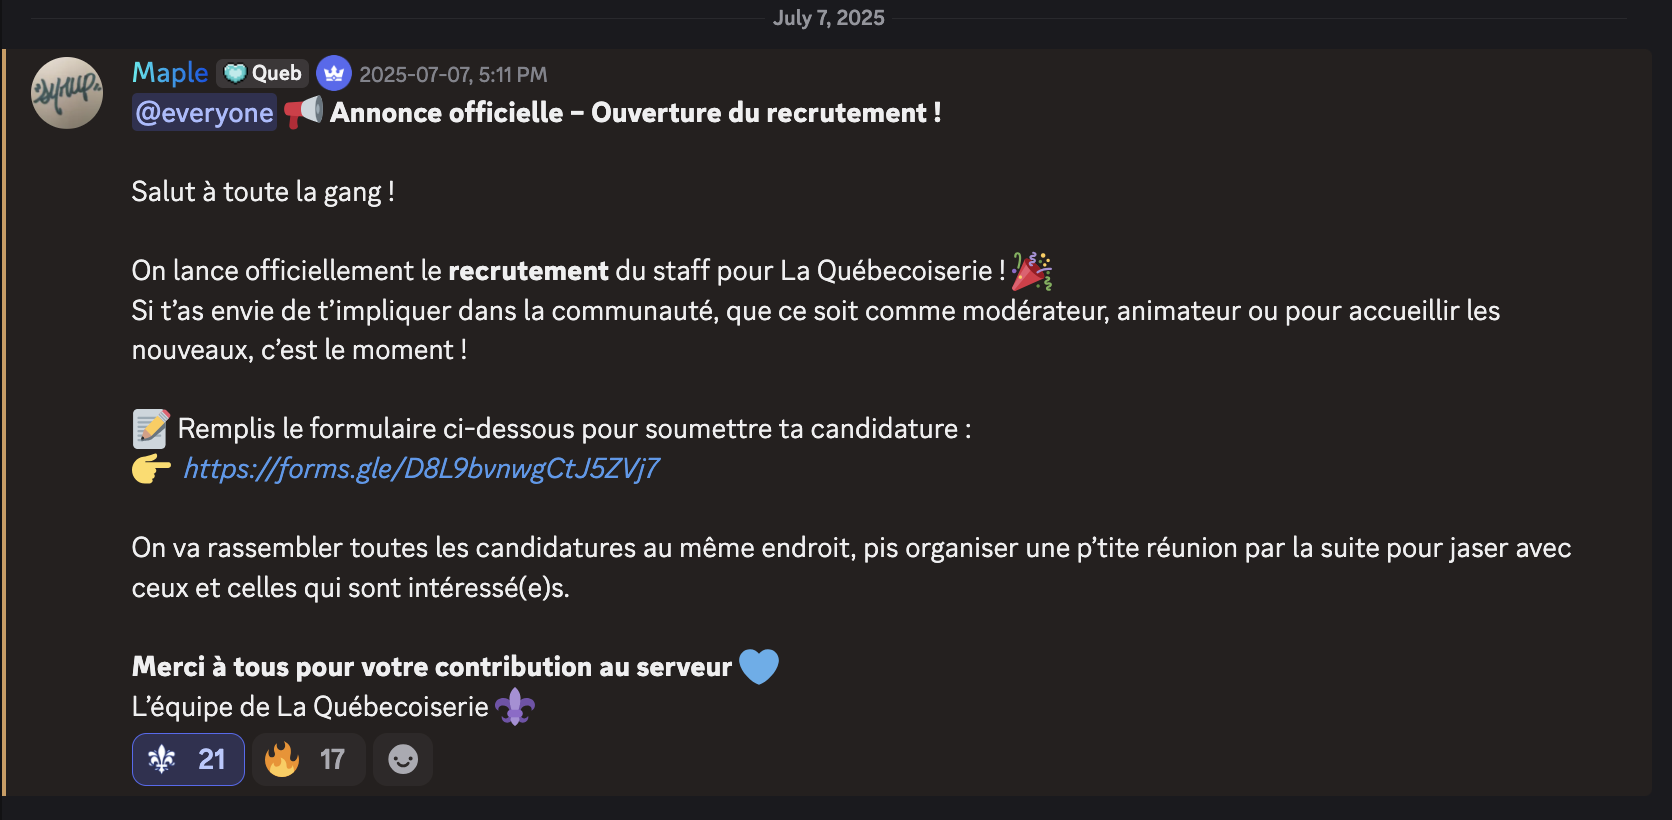Click the Queb server tag badge
1672x820 pixels.
(263, 73)
